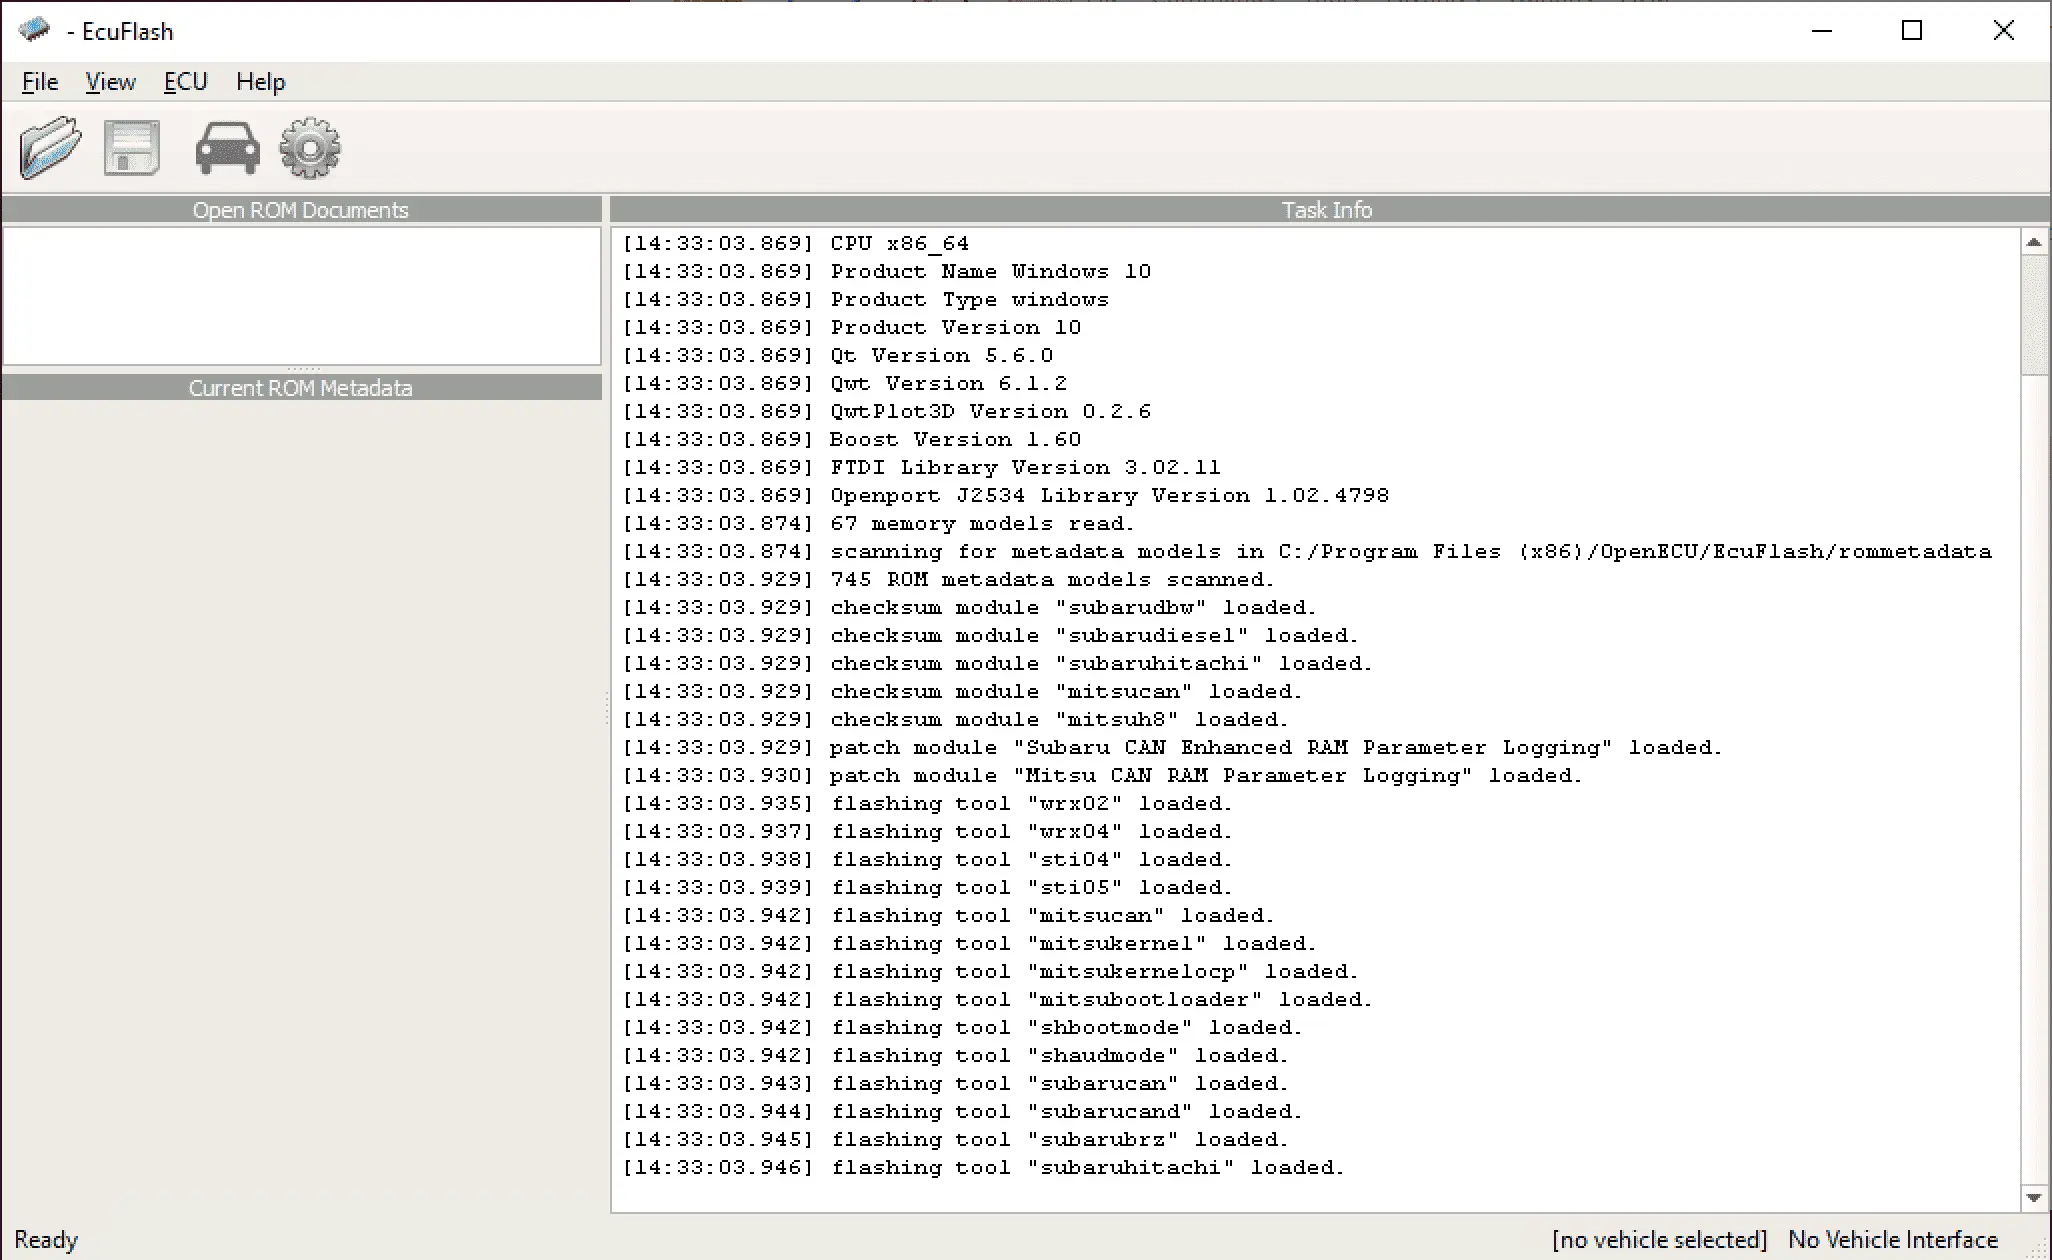Click the log line "Product Type windows"

pos(866,299)
